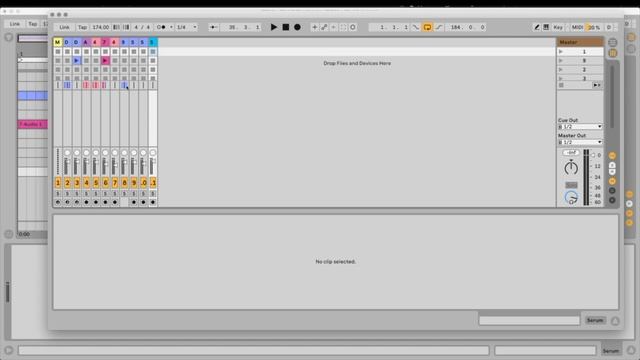Click the Link button in front window
This screenshot has height=360, width=640.
pyautogui.click(x=64, y=27)
